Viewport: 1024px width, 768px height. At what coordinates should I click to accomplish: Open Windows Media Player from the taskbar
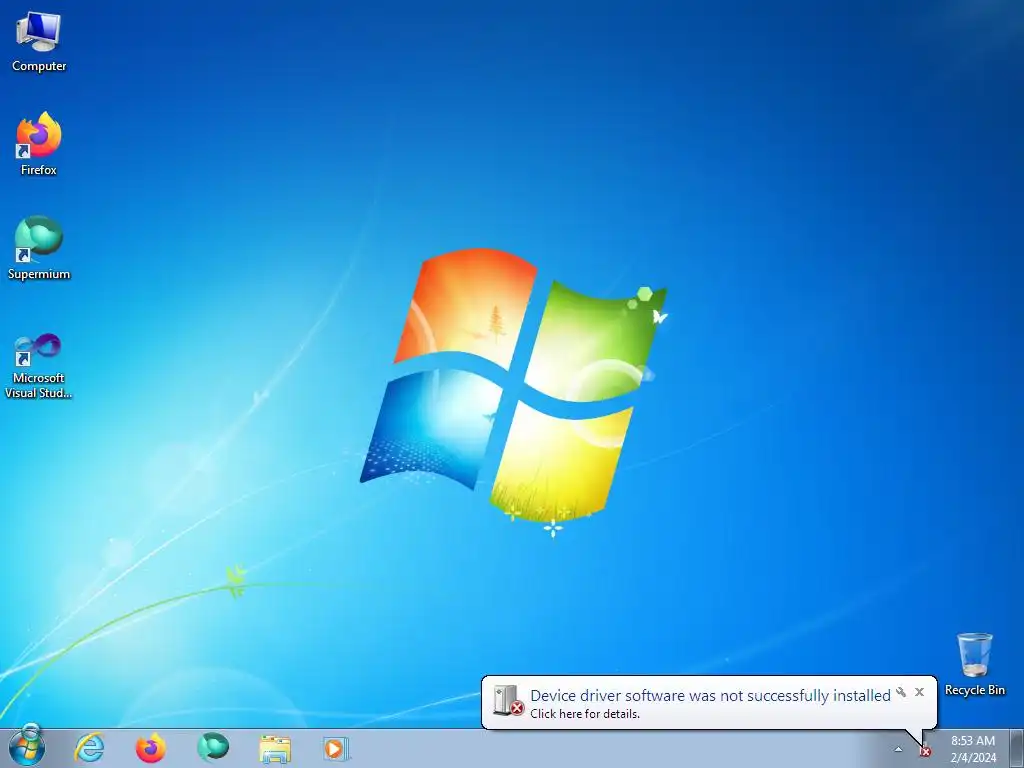coord(336,748)
